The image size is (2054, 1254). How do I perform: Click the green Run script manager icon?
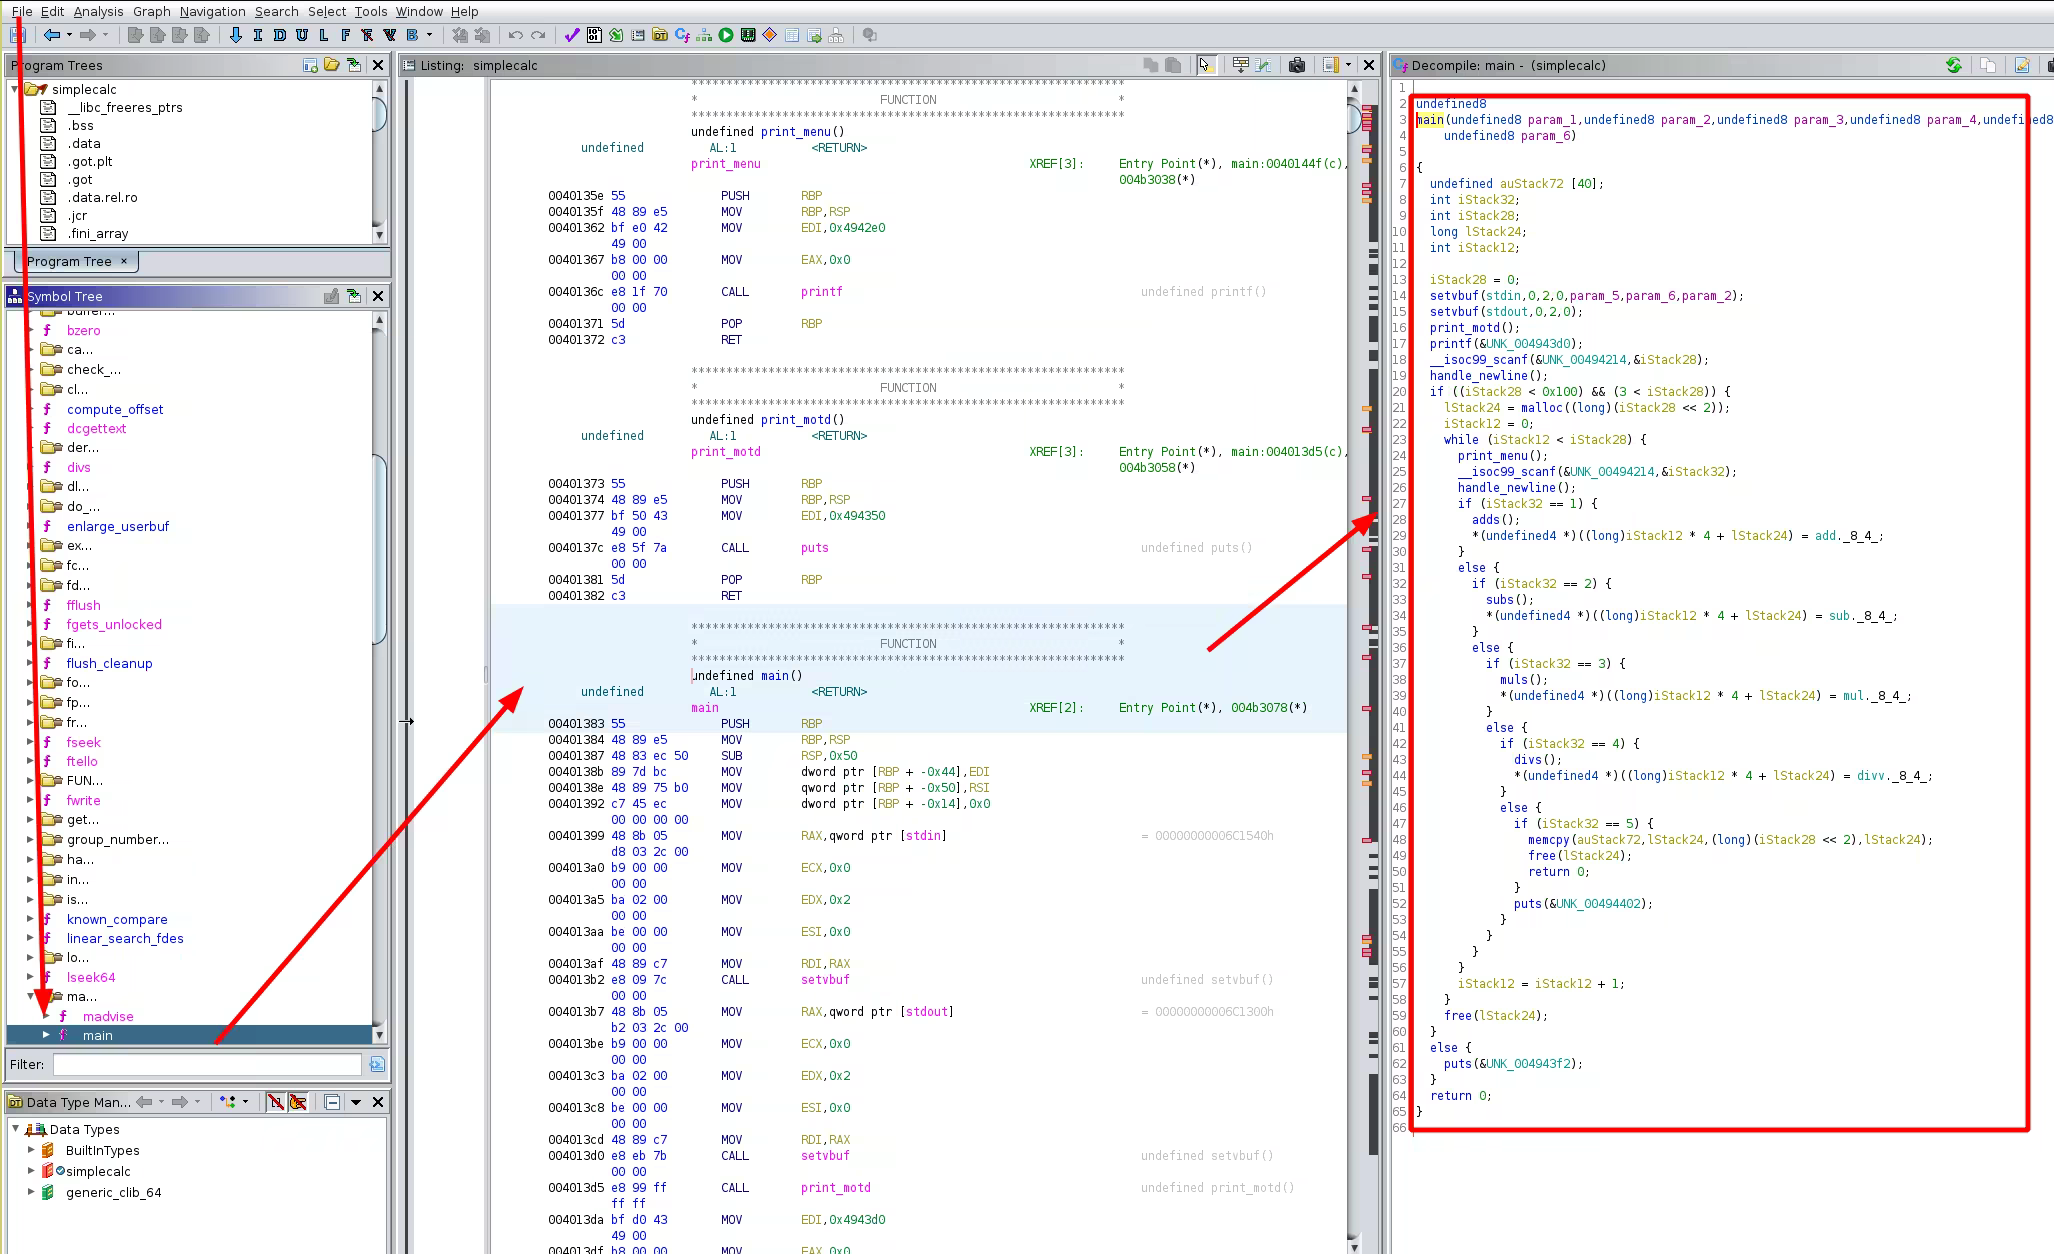(x=726, y=35)
